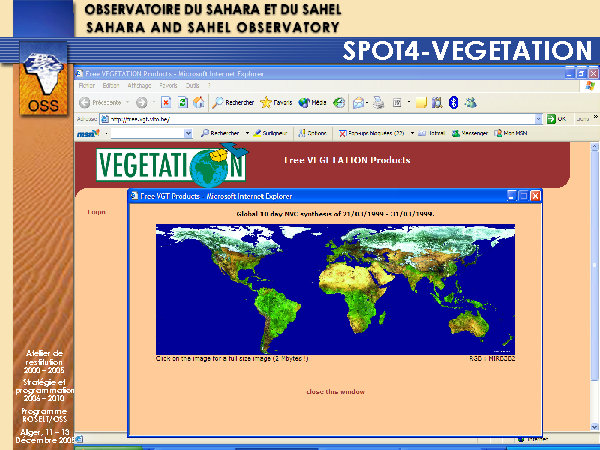Open the History icon next to Média
The image size is (600, 450).
(x=339, y=103)
